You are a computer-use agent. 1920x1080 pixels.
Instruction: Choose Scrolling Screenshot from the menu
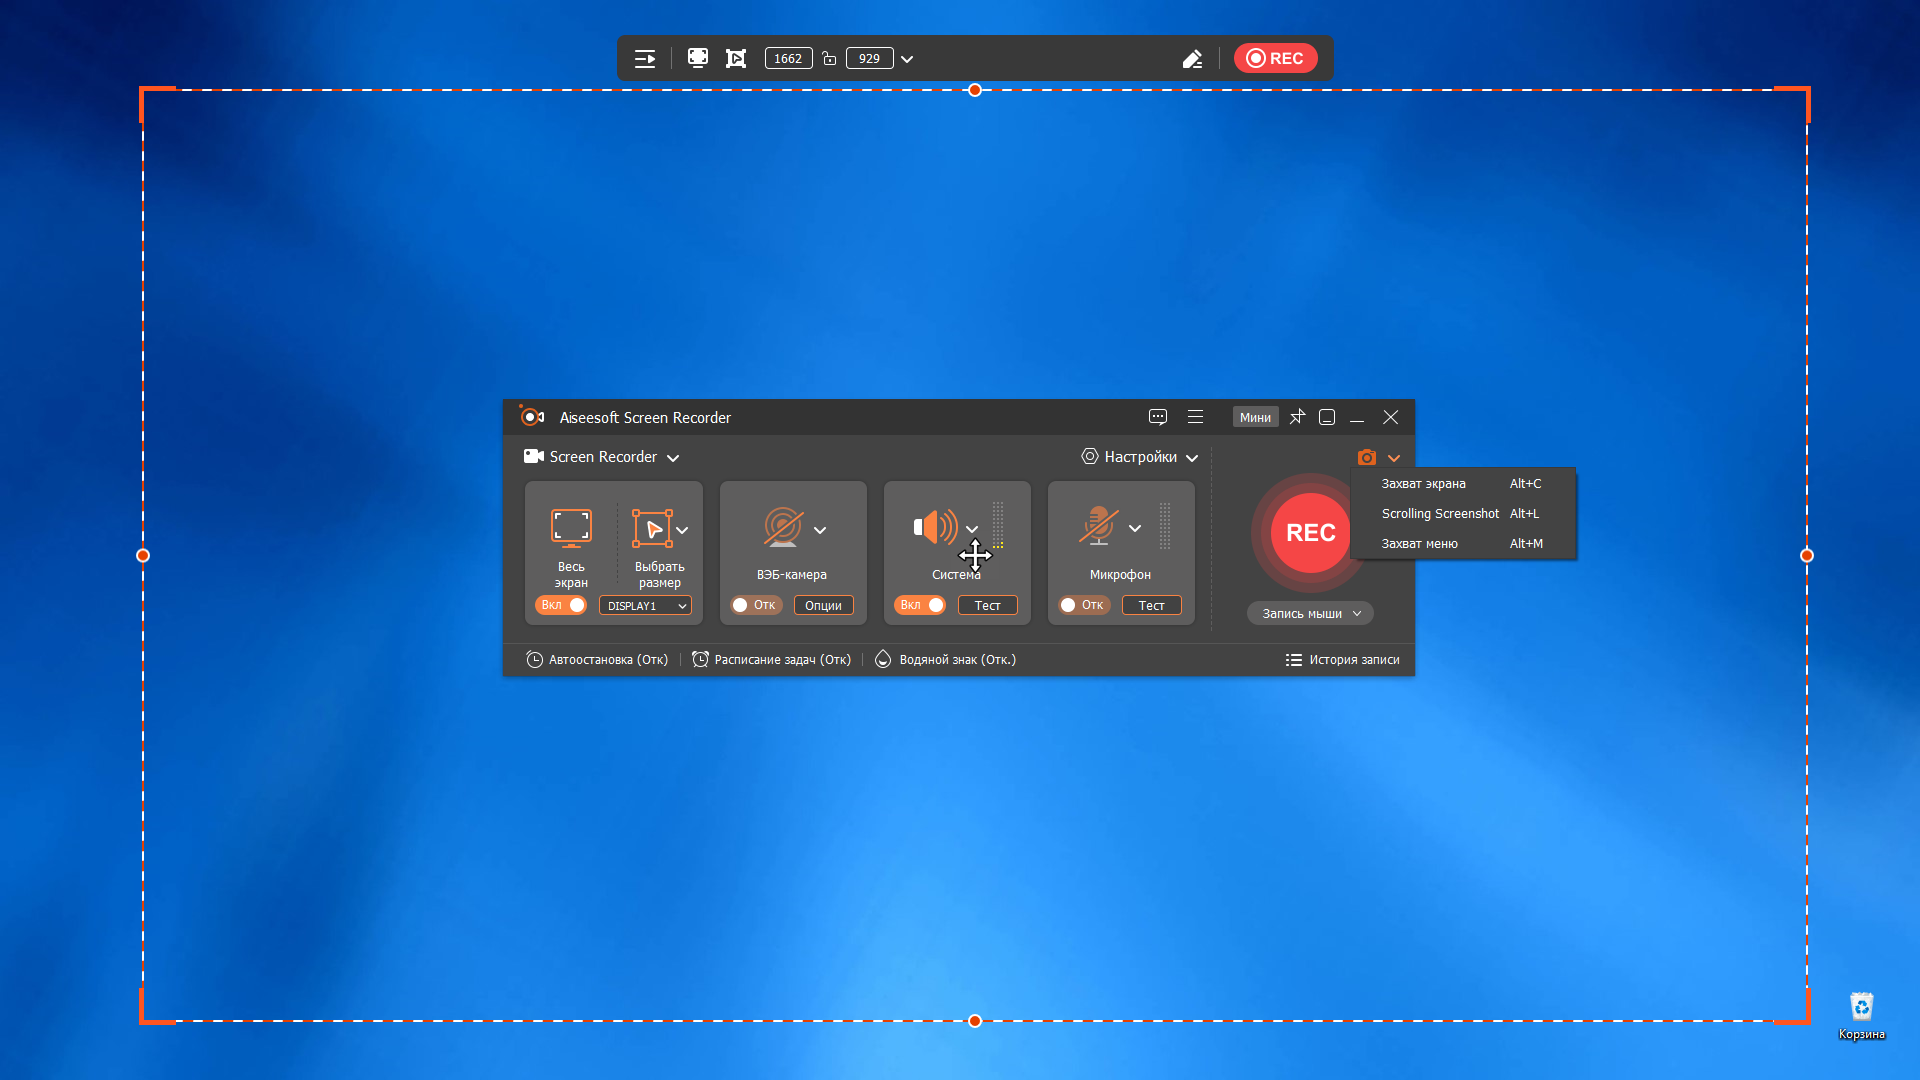[1440, 514]
